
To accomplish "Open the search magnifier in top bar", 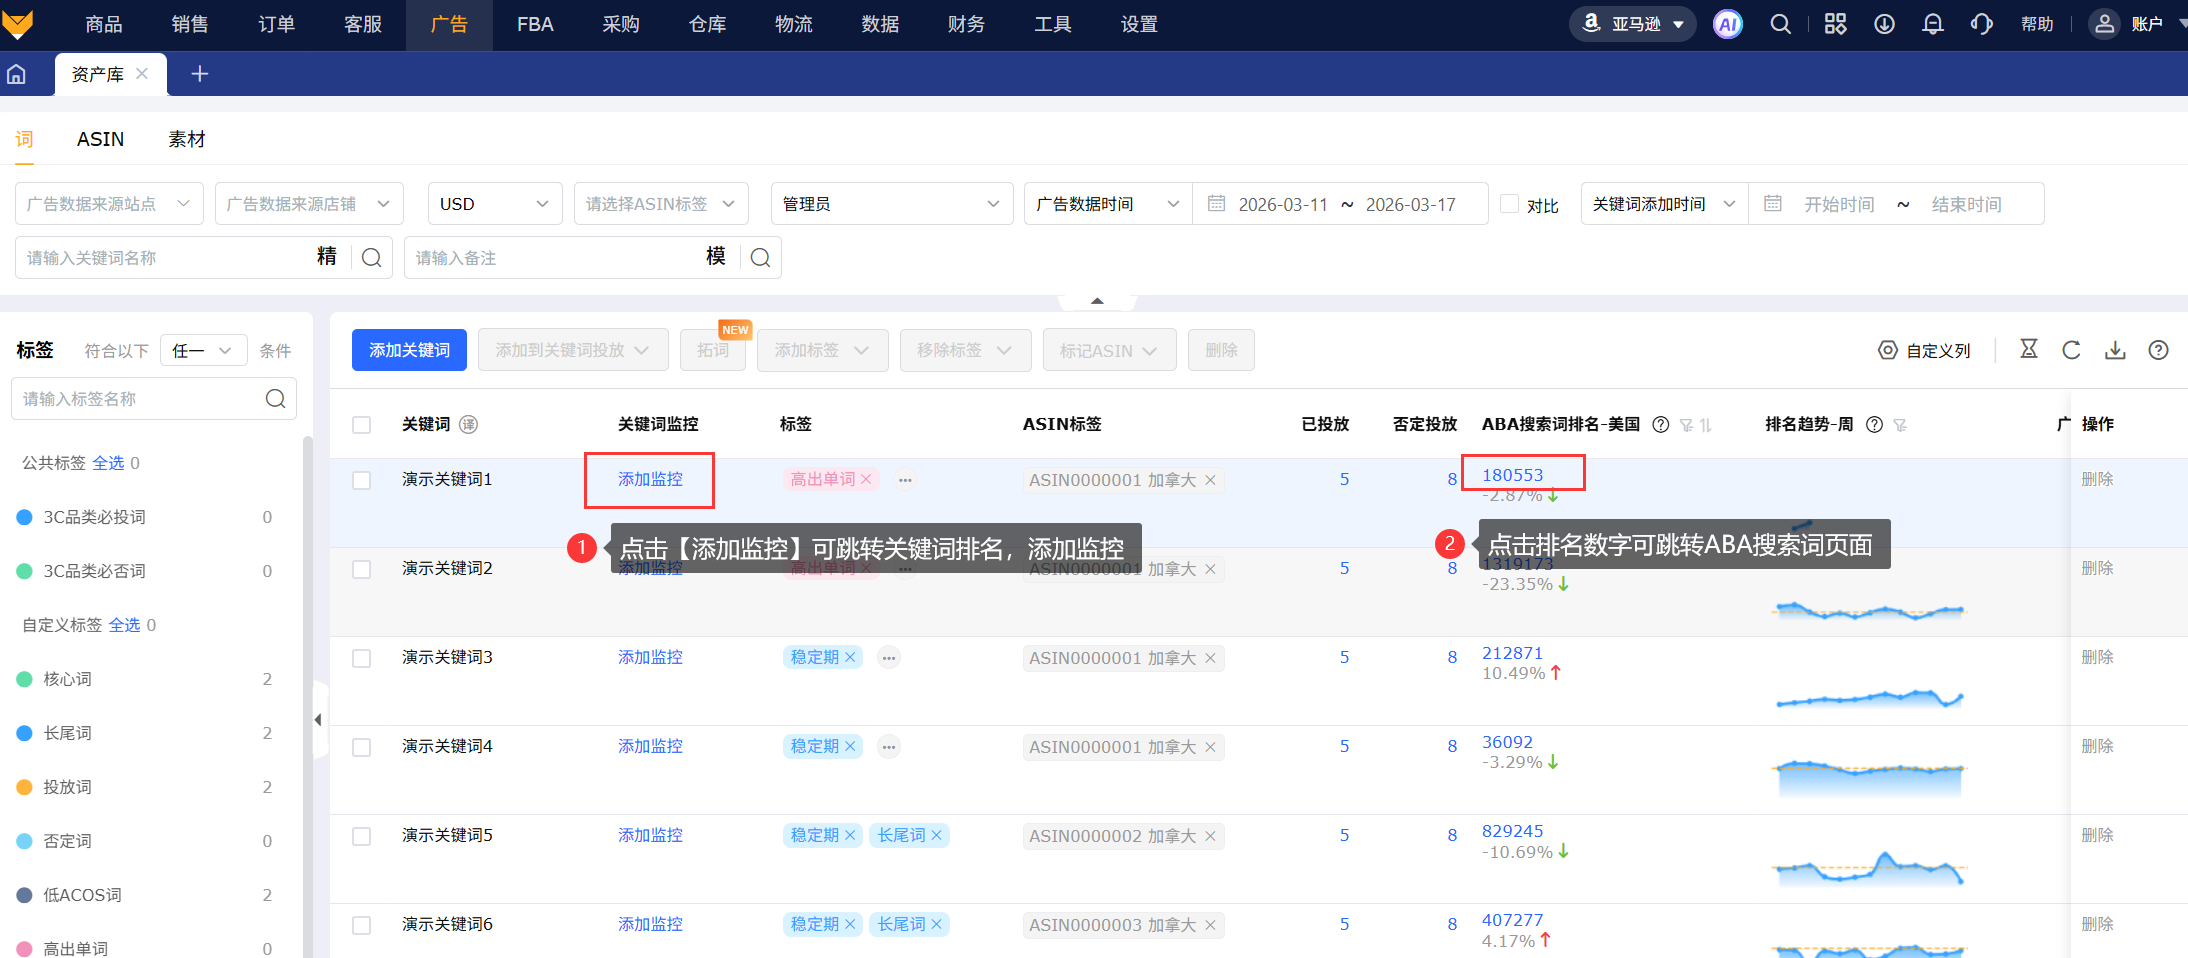I will (x=1780, y=24).
